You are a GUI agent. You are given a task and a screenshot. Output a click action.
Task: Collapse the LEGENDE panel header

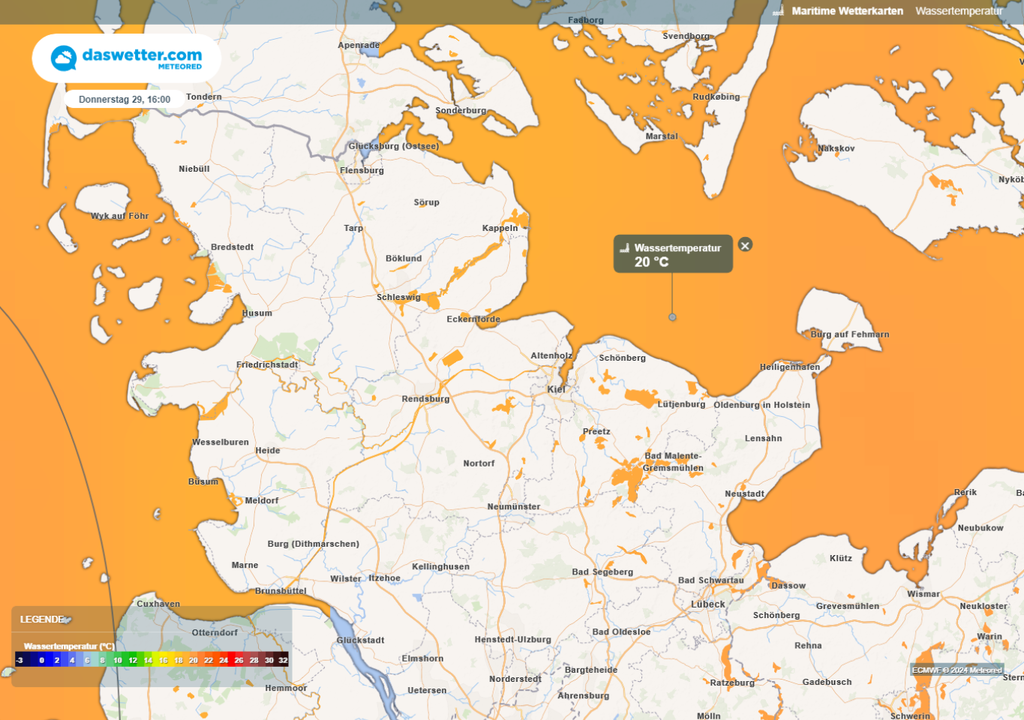(43, 619)
